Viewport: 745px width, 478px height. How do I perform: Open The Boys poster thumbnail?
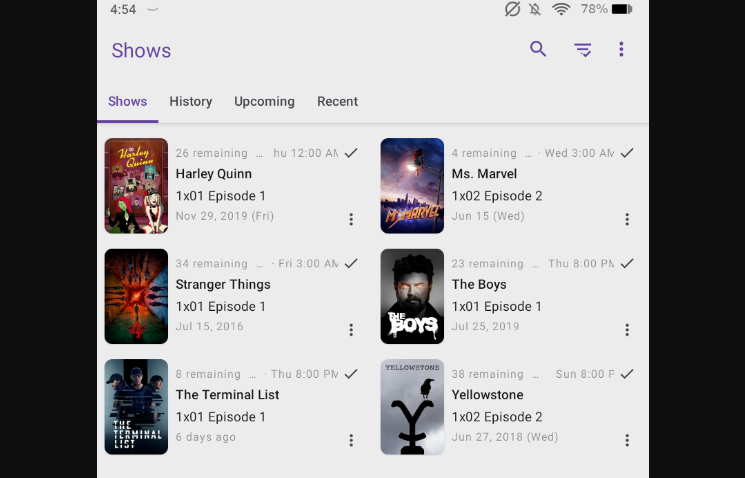[x=412, y=296]
